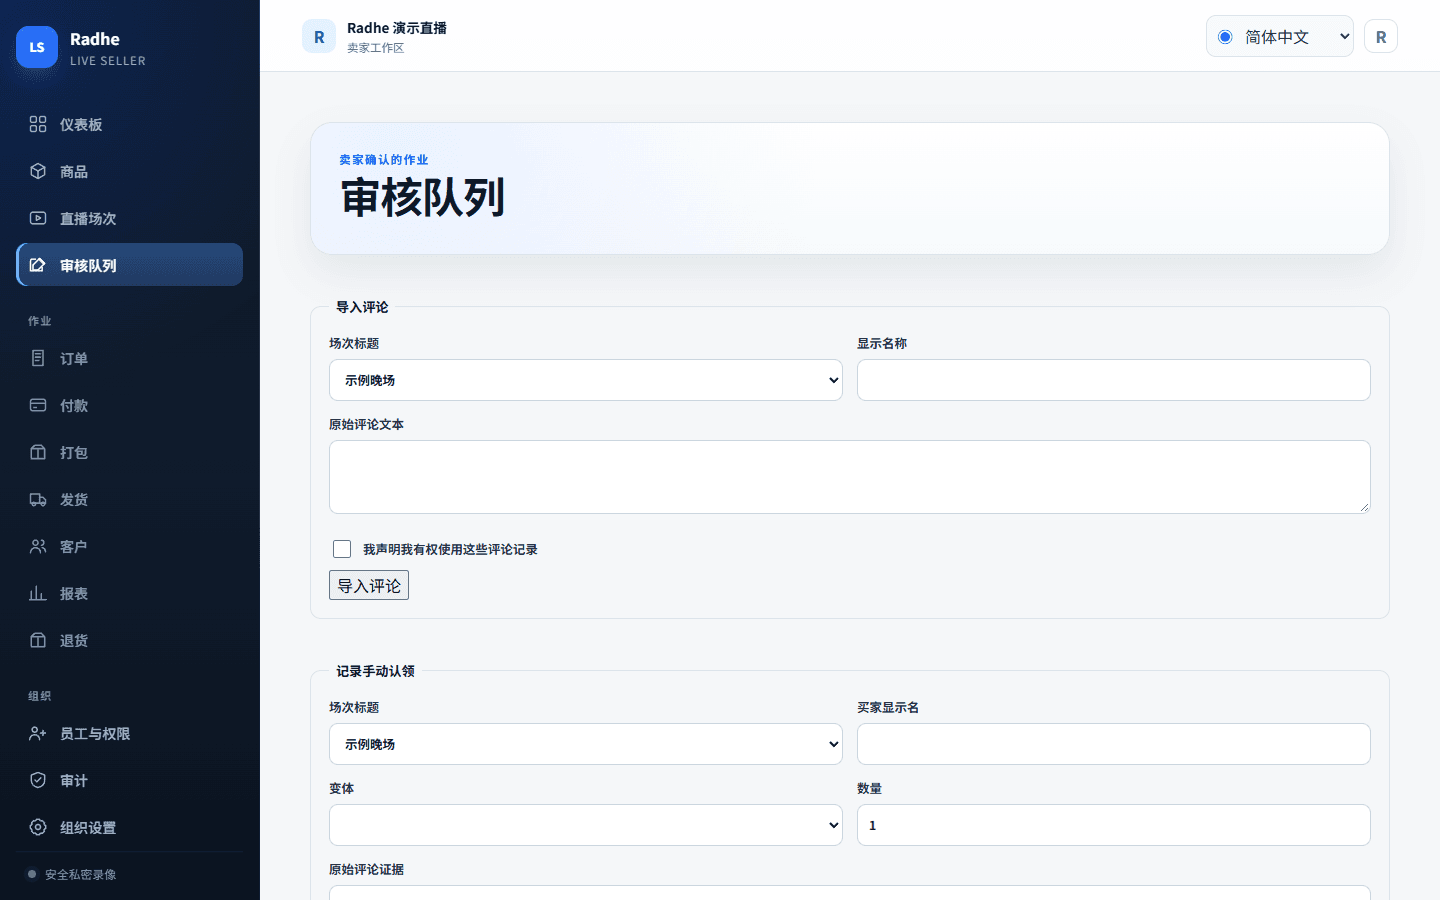1440x900 pixels.
Task: Open the 客户 label in the sidebar
Action: pyautogui.click(x=74, y=547)
